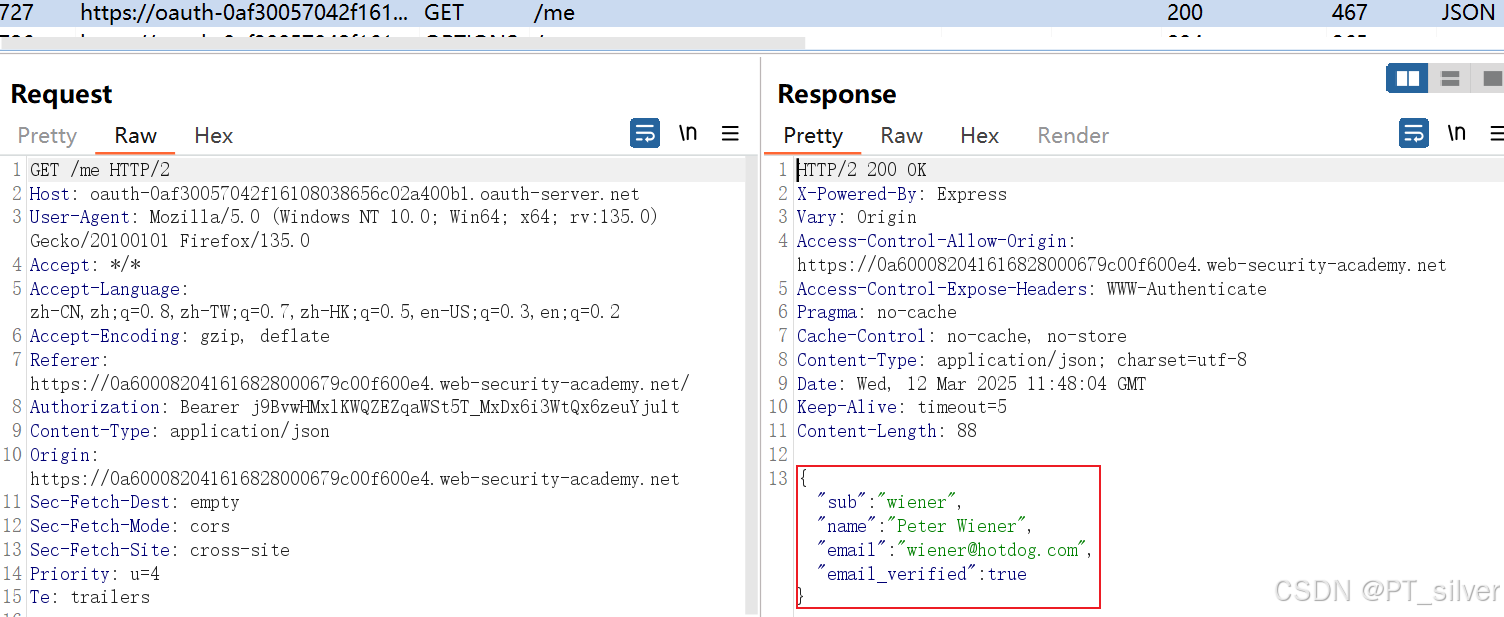Click the 'Sec-Fetch-Site: cross-site' header line
Image resolution: width=1504 pixels, height=617 pixels.
click(159, 550)
